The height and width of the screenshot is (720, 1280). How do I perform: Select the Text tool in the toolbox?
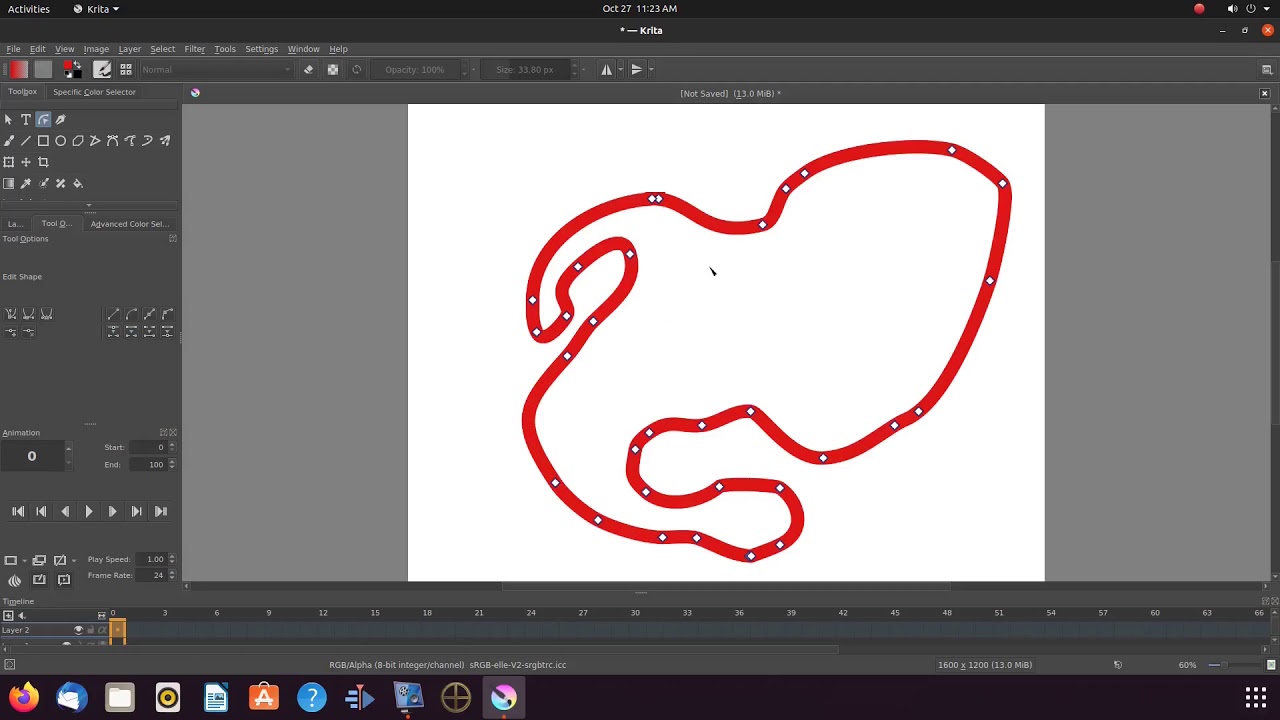[26, 119]
